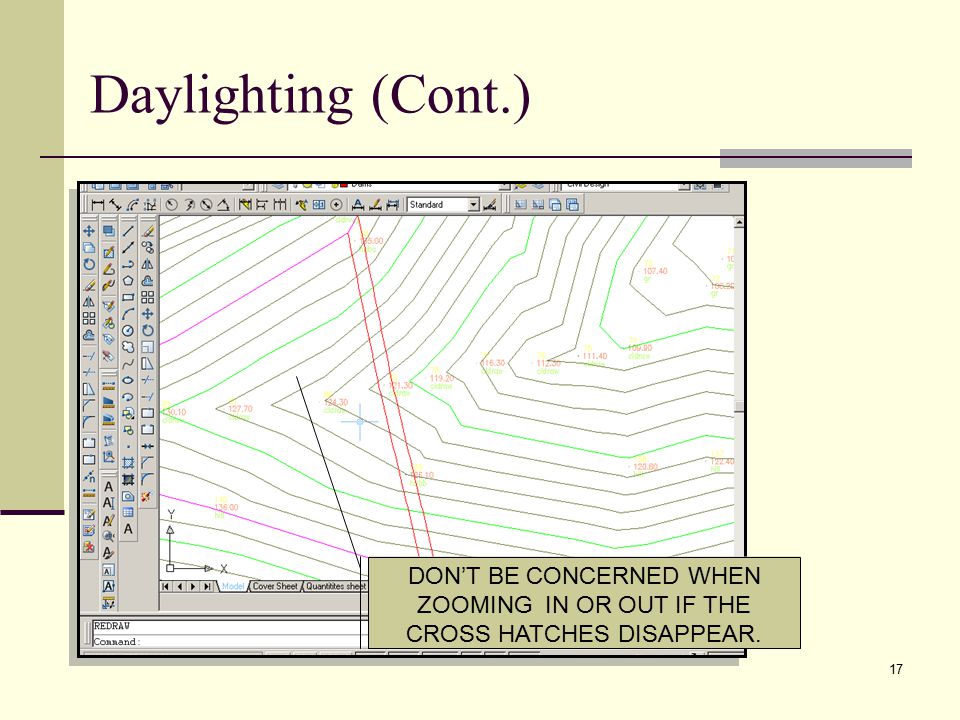
Task: Click the previous layout tab arrow
Action: [179, 586]
